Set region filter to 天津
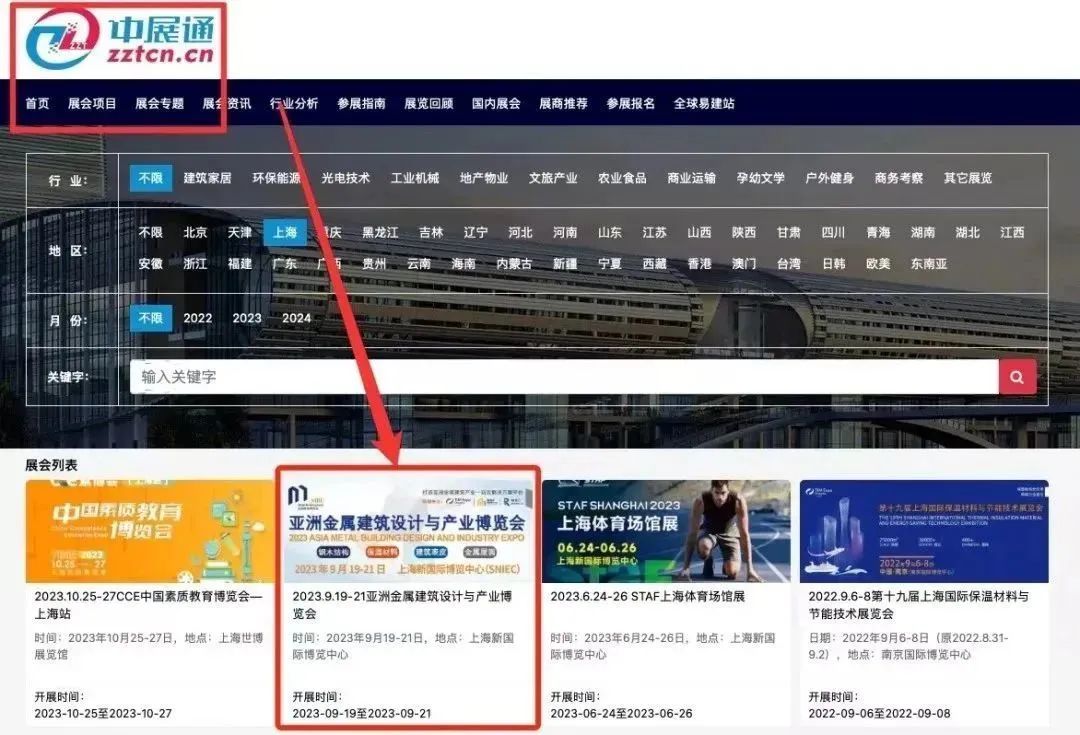The height and width of the screenshot is (735, 1080). tap(240, 232)
